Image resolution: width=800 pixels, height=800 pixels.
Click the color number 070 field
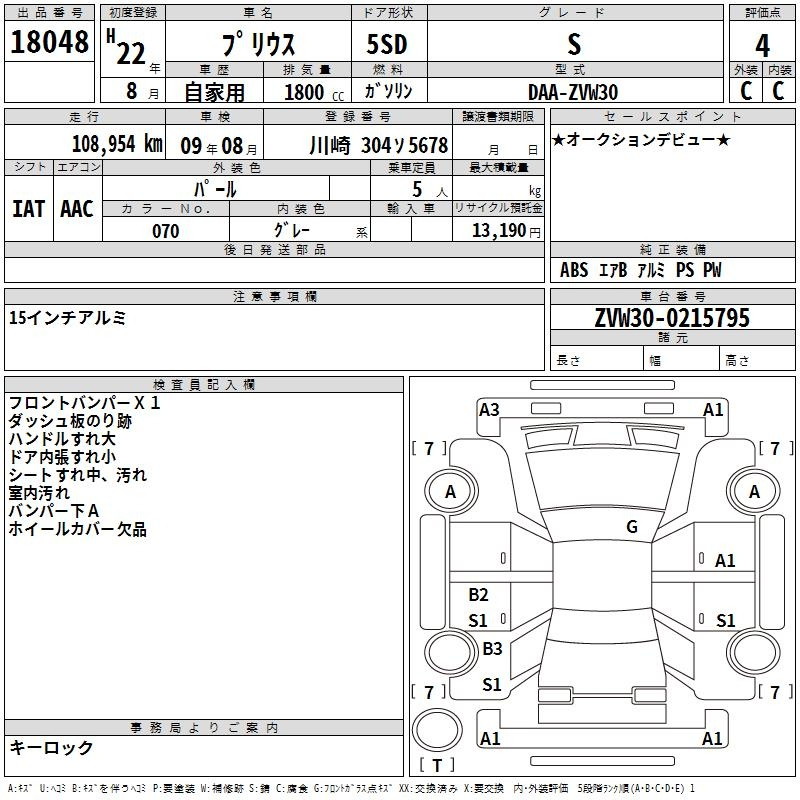(165, 231)
